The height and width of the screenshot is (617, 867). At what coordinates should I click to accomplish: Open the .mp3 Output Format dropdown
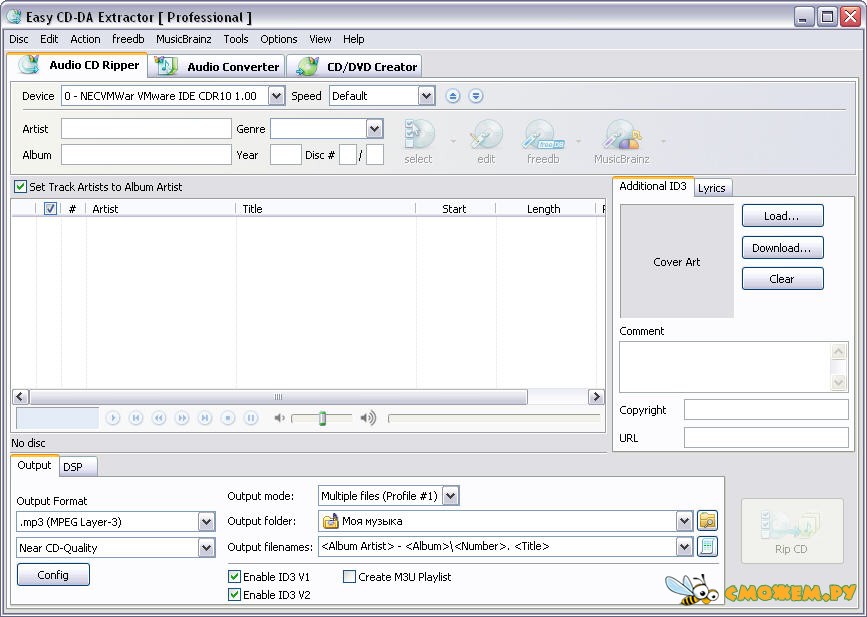pos(206,522)
